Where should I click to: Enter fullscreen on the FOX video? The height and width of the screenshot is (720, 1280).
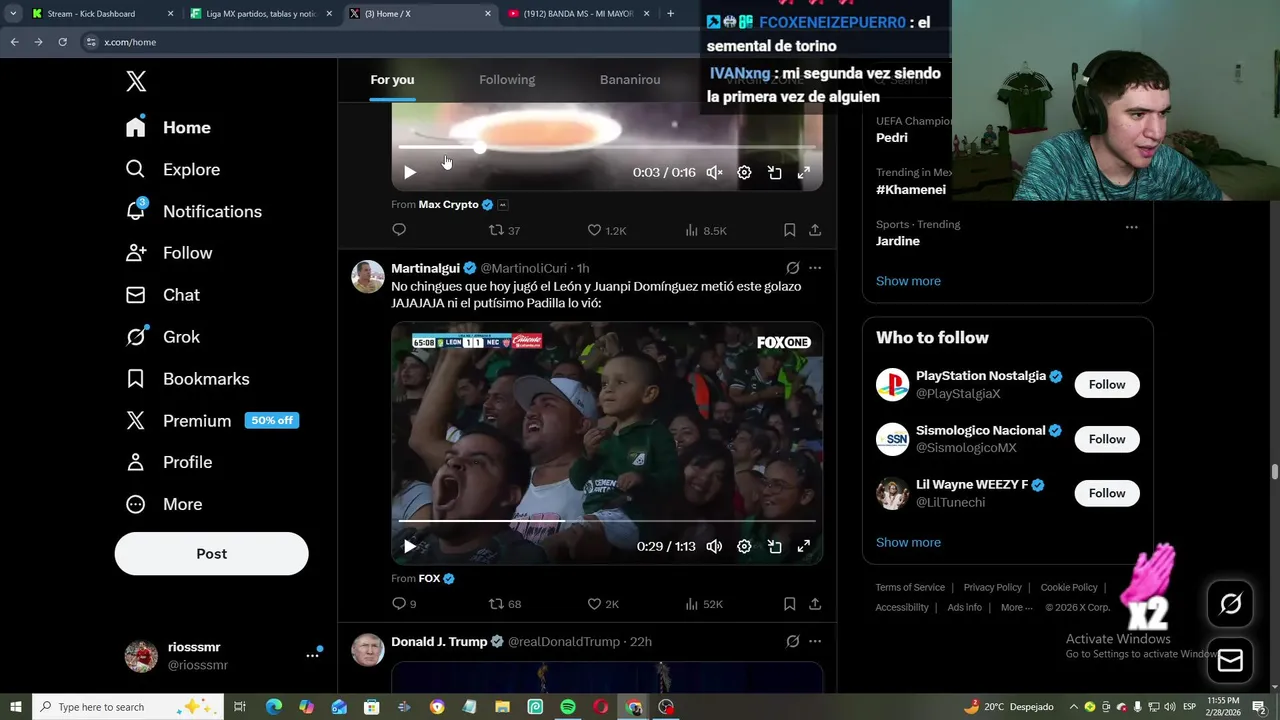803,546
